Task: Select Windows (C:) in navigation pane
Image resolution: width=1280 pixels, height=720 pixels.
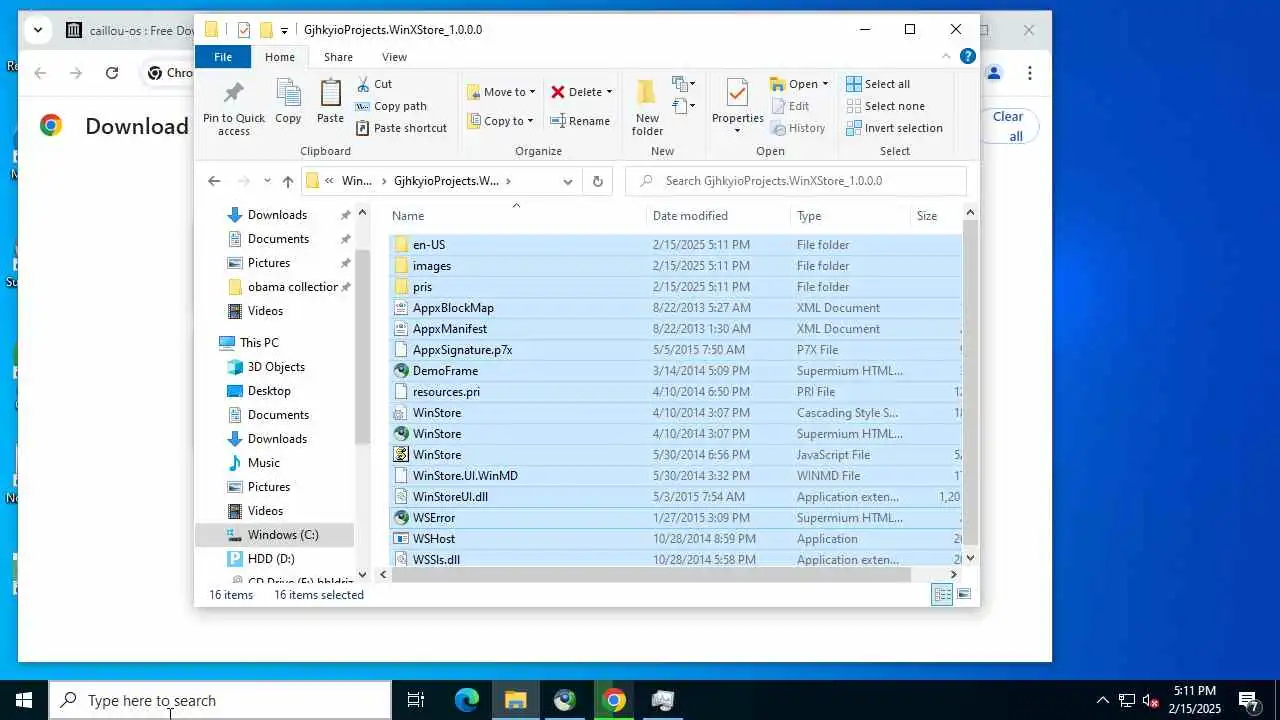Action: (283, 535)
